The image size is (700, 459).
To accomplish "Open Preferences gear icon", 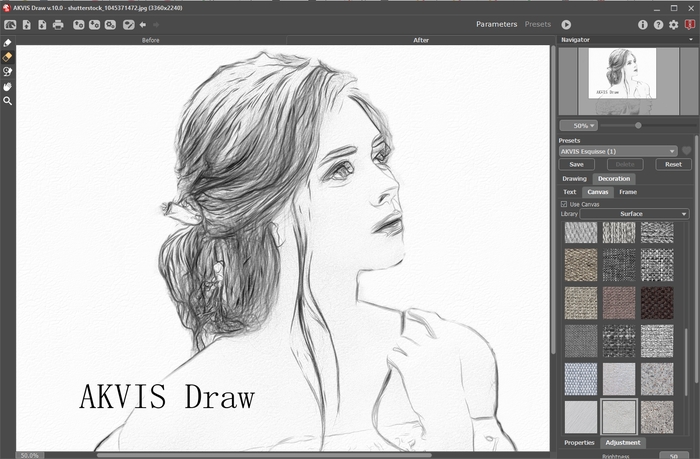I will (674, 25).
